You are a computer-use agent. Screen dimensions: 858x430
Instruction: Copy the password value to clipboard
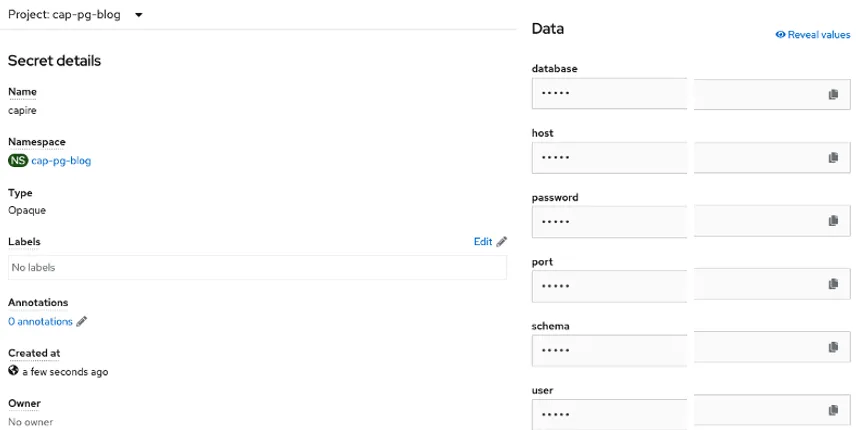click(832, 221)
